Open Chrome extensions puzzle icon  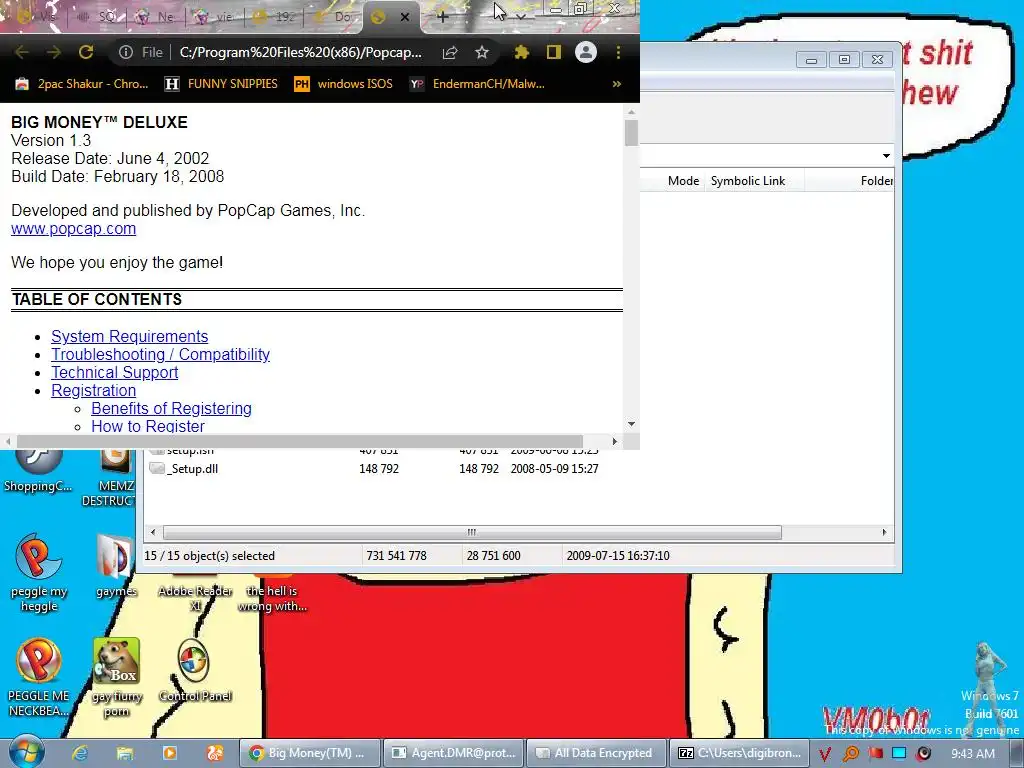(x=521, y=52)
